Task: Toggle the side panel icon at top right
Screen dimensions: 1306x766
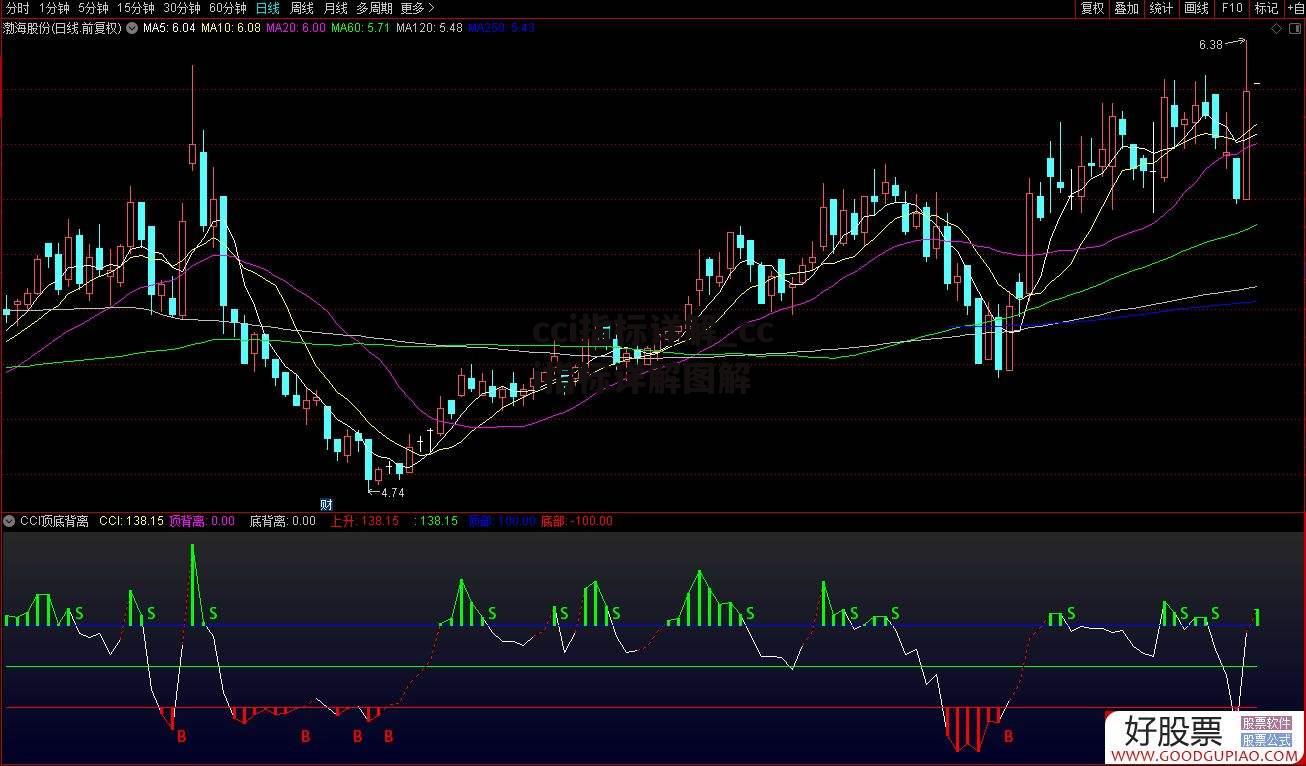Action: click(x=1295, y=28)
